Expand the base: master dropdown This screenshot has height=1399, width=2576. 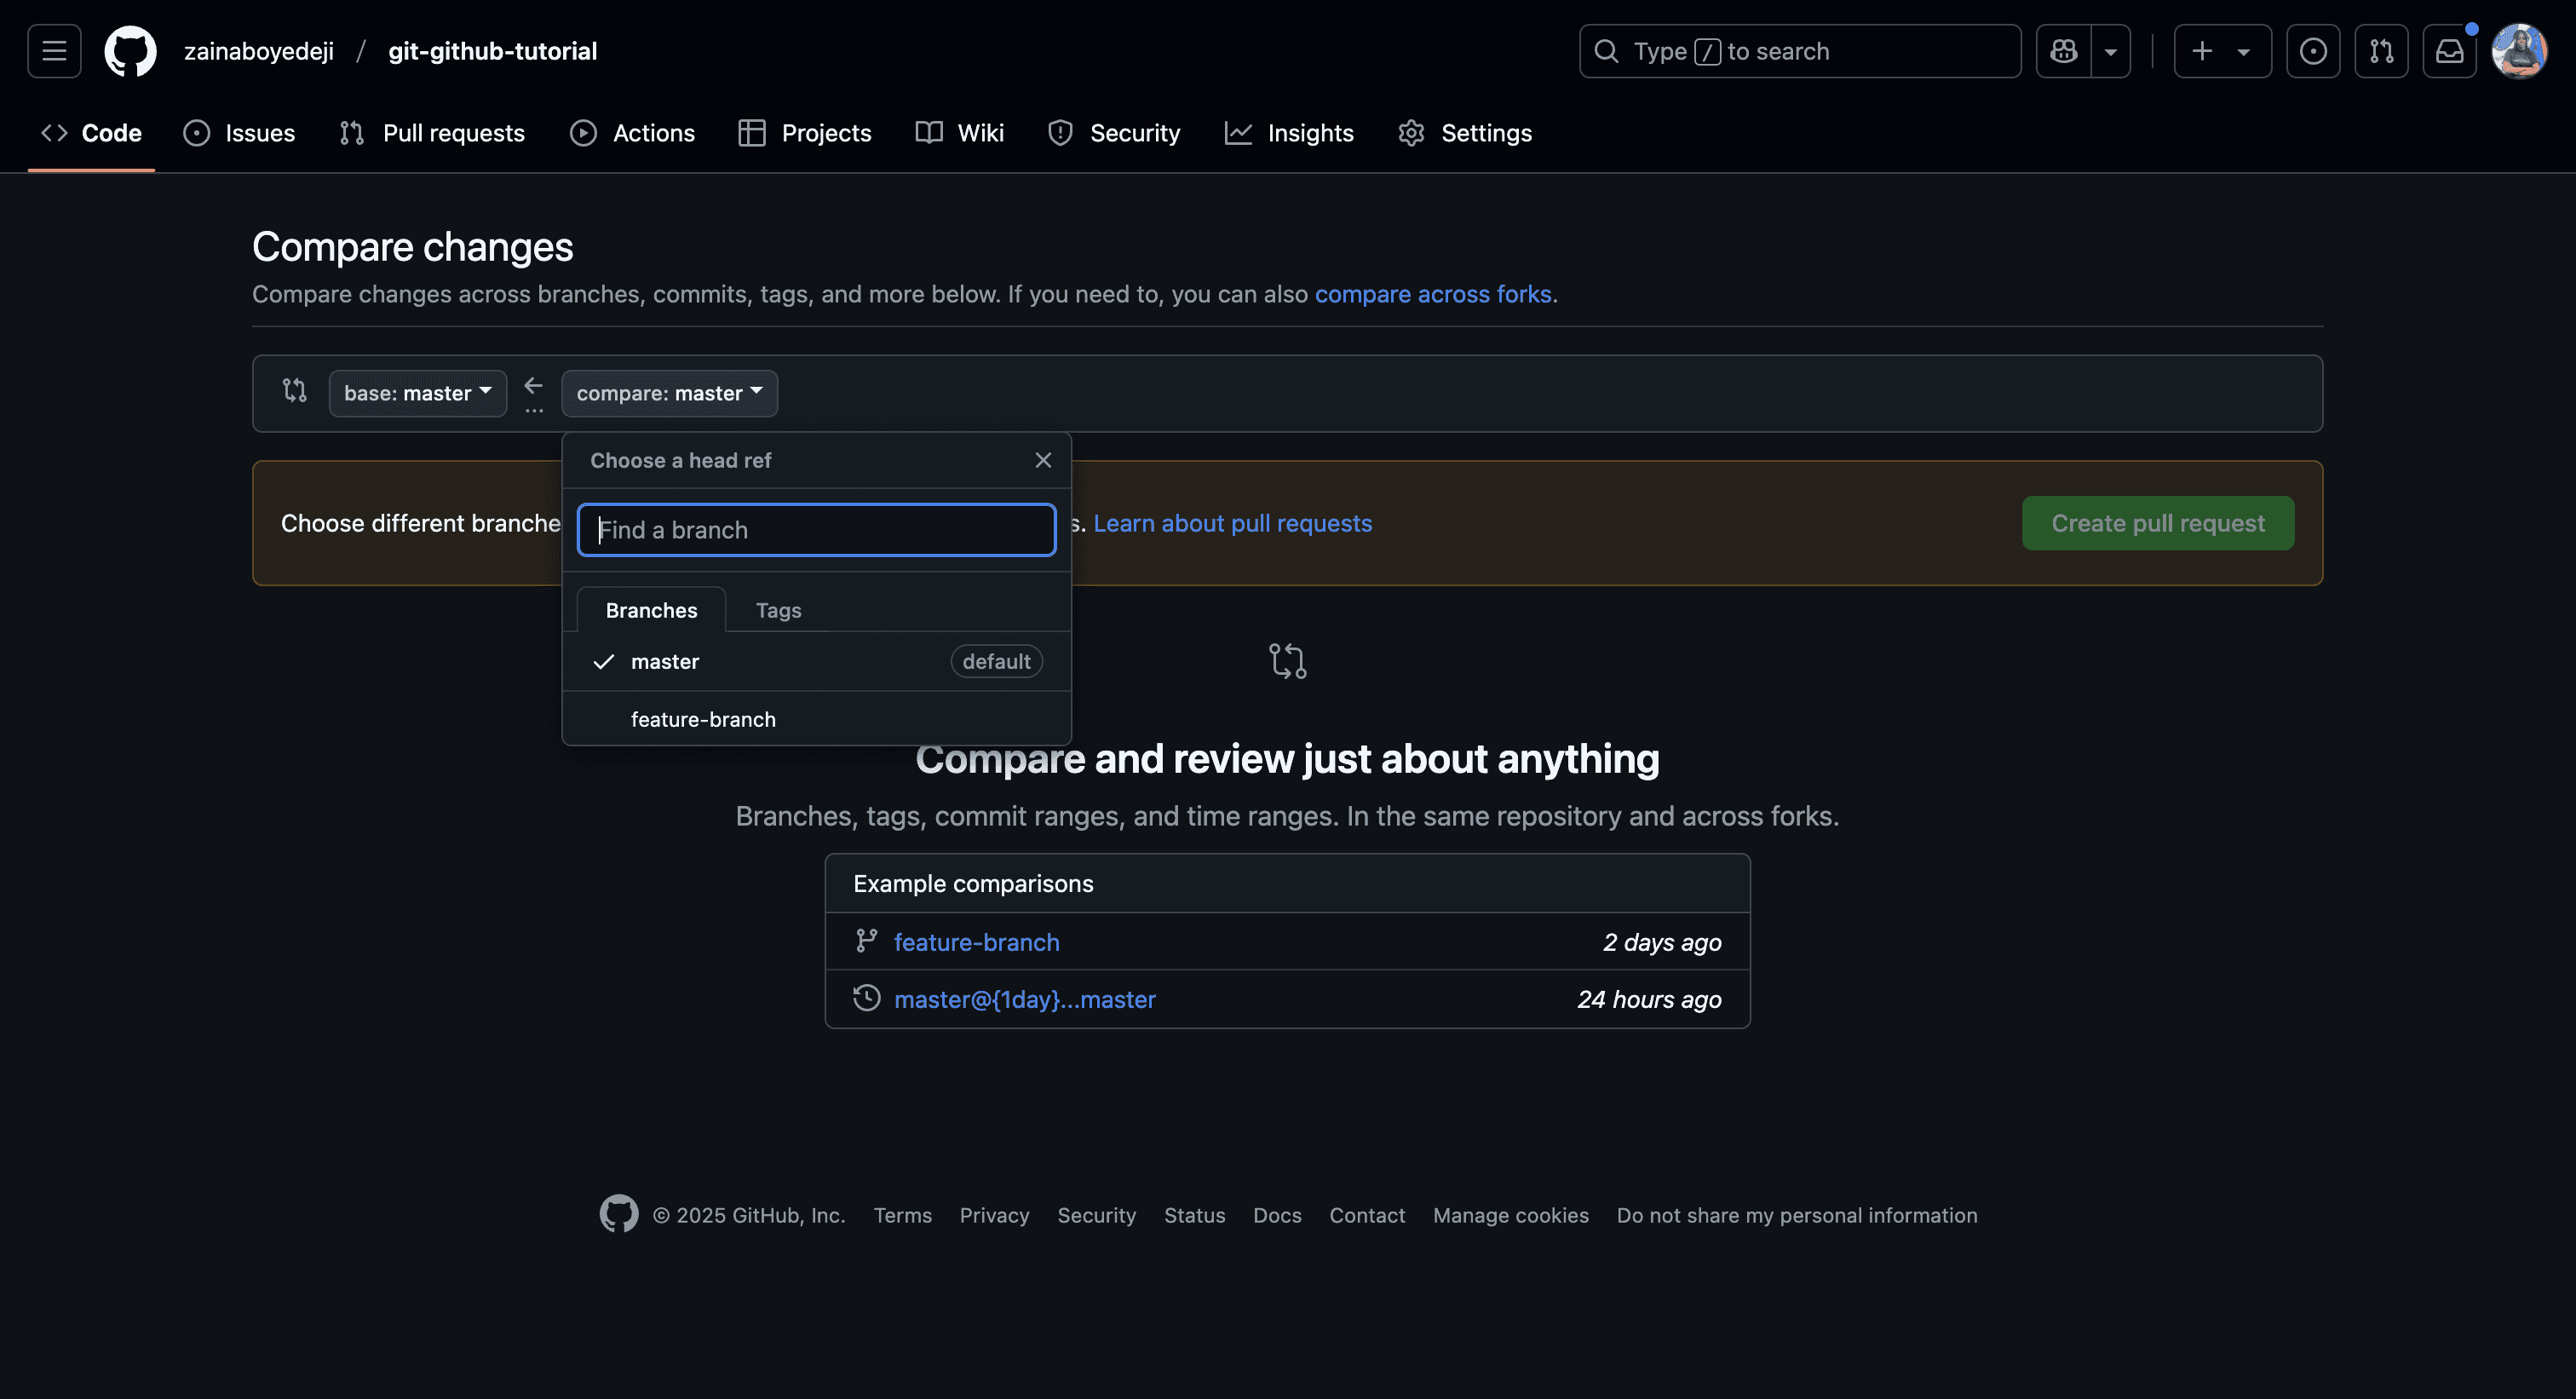[x=417, y=393]
